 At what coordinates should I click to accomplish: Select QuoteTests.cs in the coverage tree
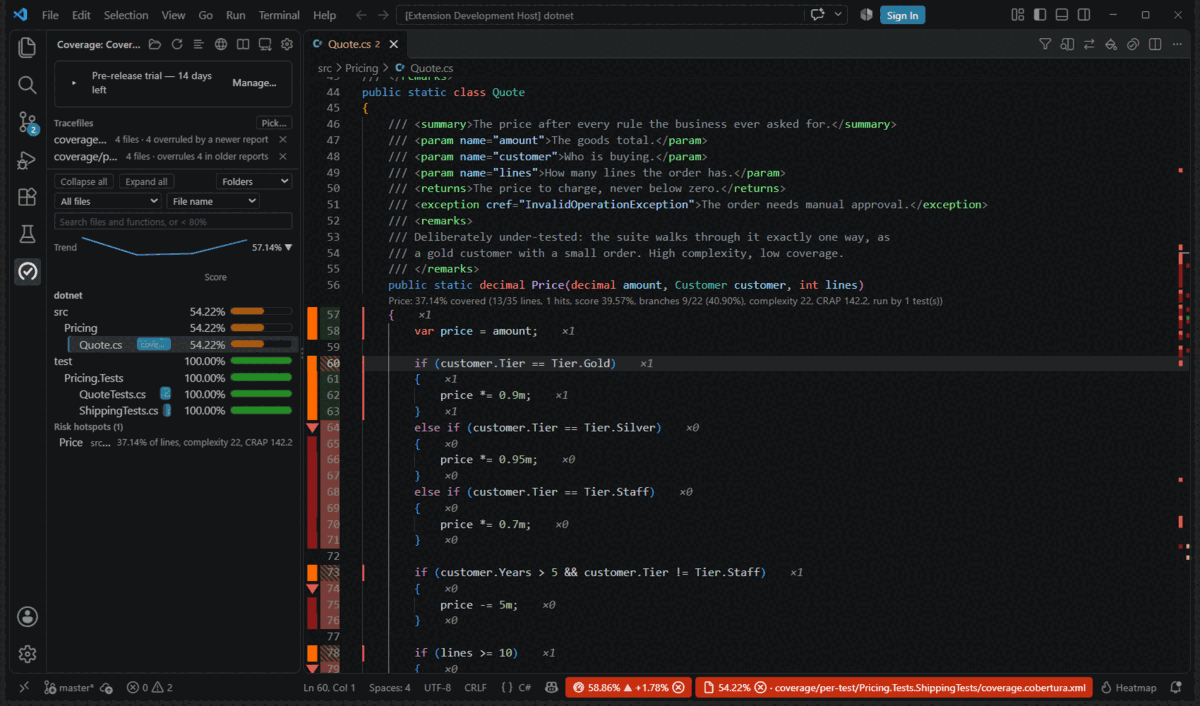click(x=173, y=394)
